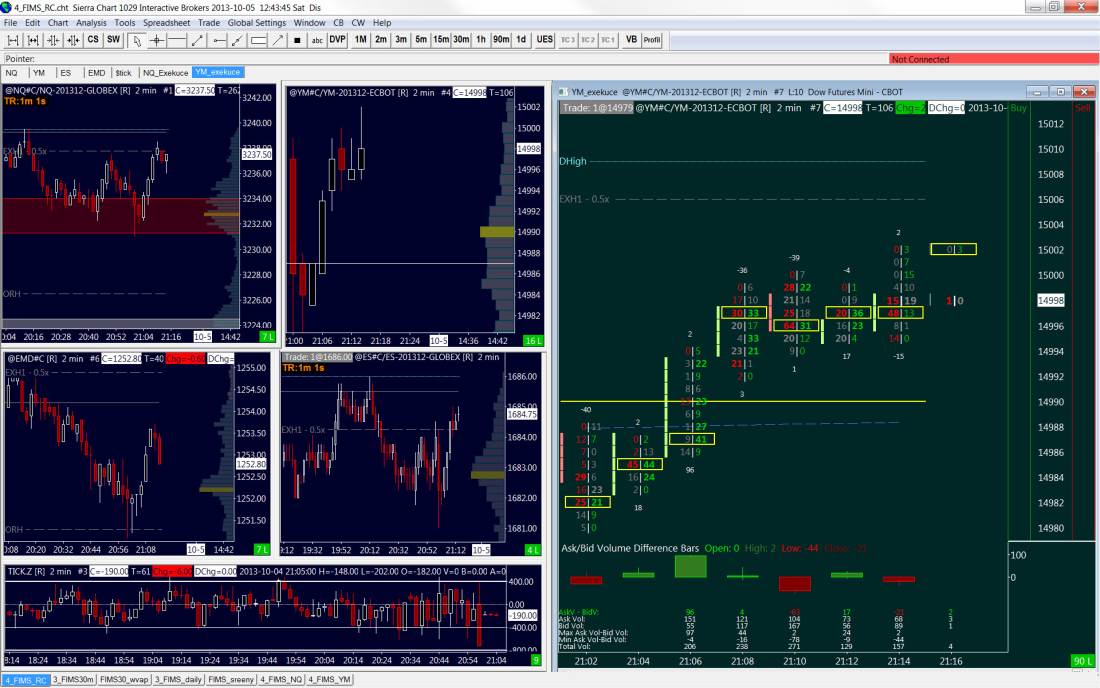
Task: Set chart timeframe to 15m
Action: click(441, 40)
